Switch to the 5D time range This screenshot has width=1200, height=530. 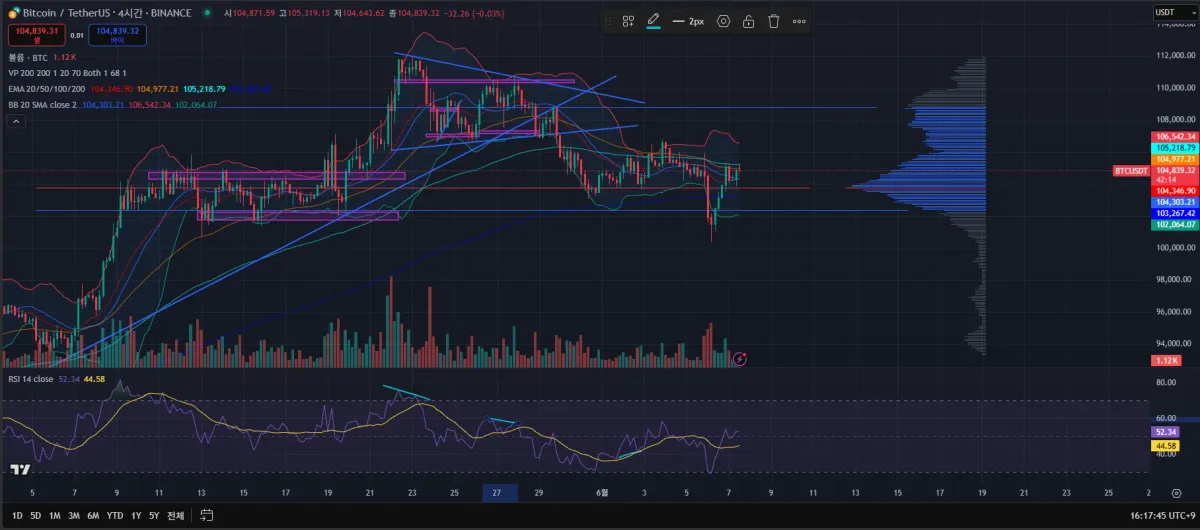point(36,516)
